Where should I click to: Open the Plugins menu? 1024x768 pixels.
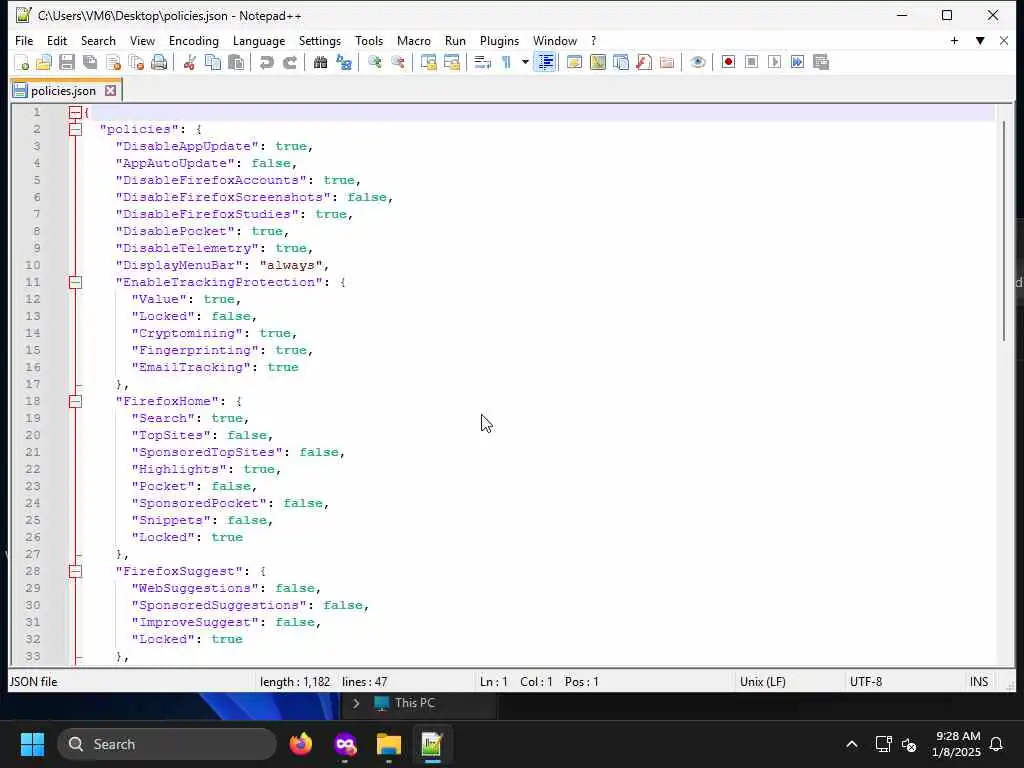pyautogui.click(x=500, y=40)
